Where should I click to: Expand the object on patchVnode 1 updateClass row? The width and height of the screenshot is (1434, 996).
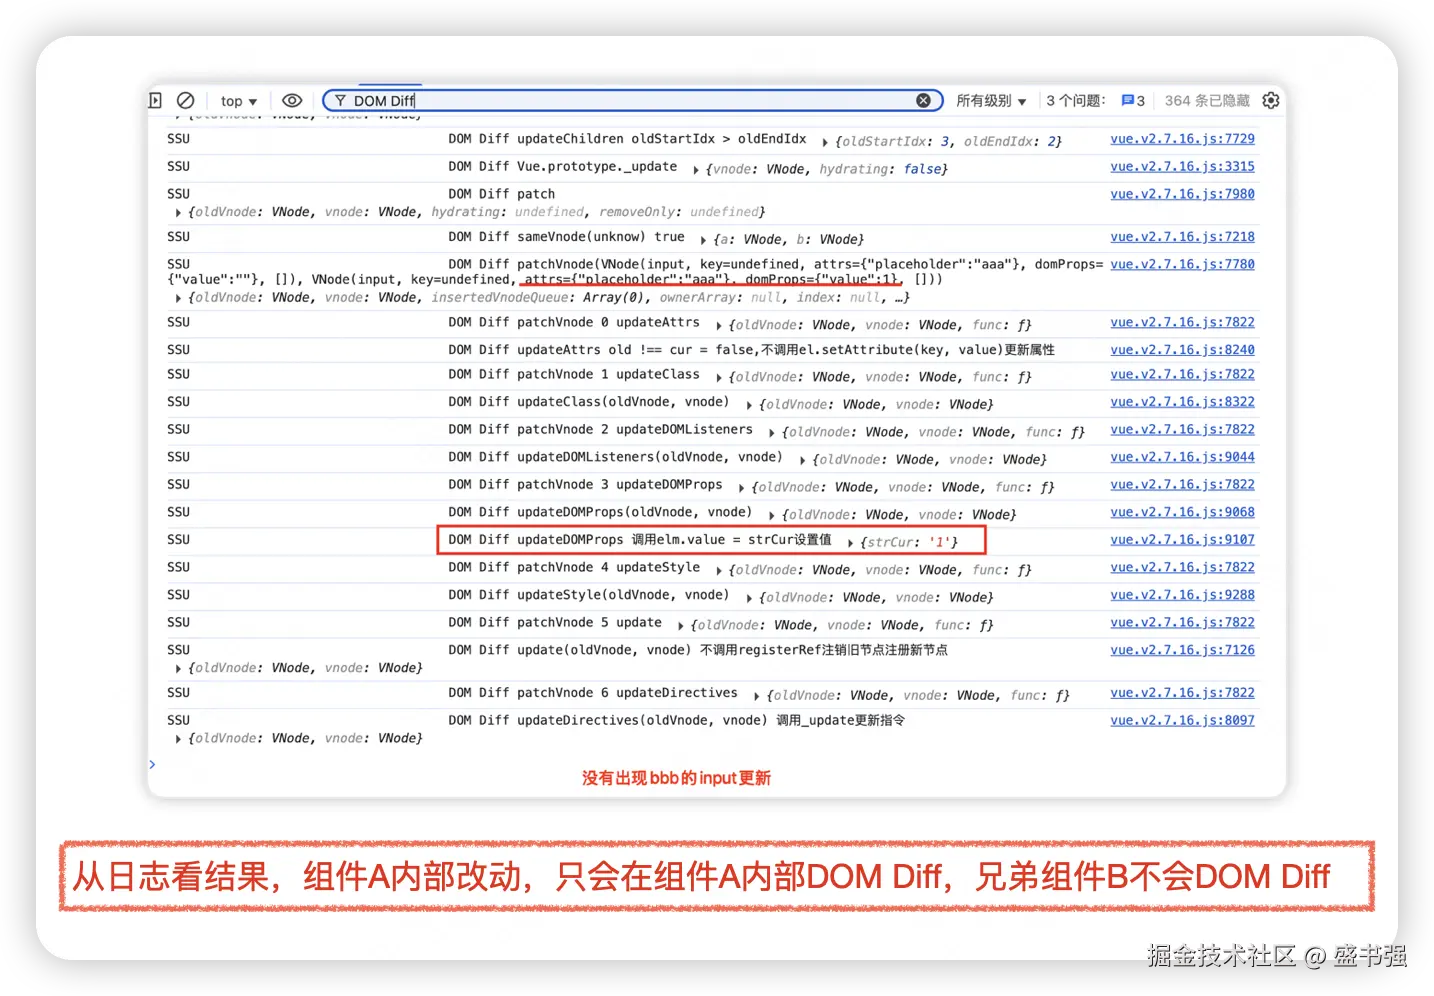click(719, 377)
